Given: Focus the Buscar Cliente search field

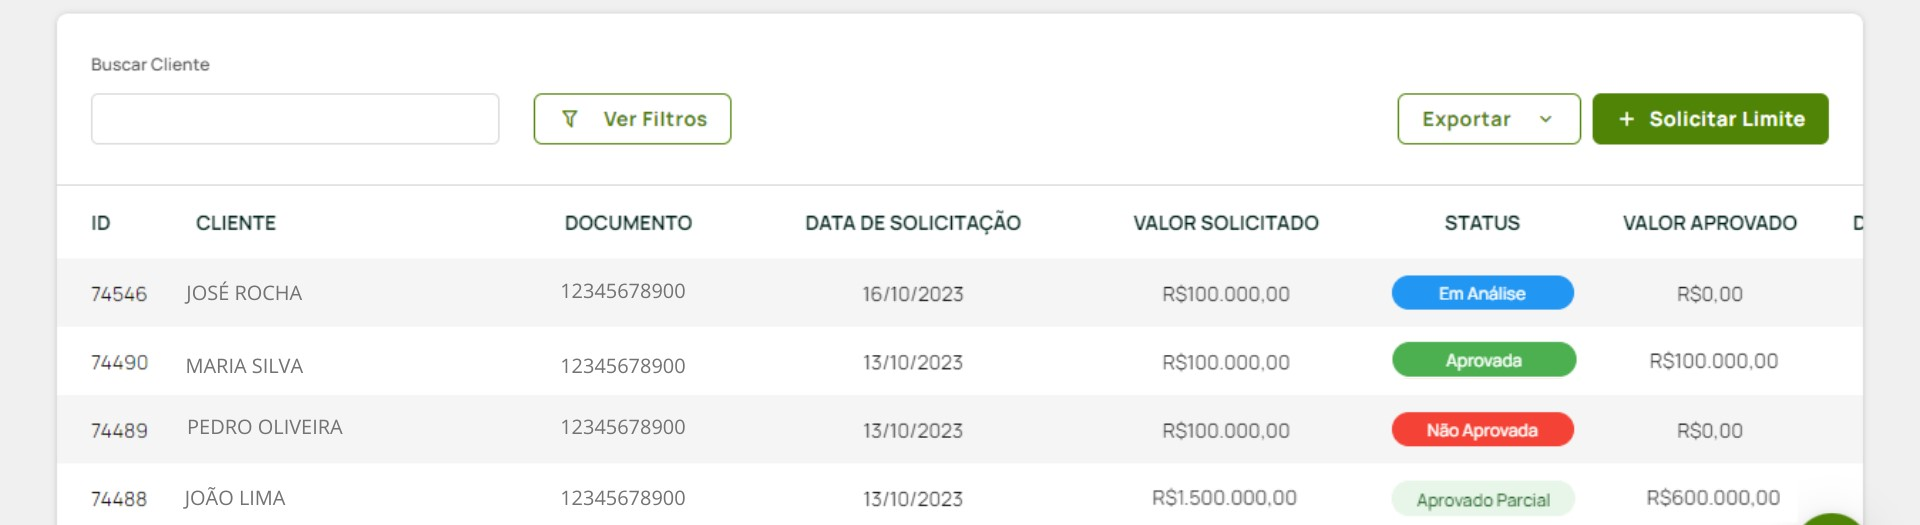Looking at the screenshot, I should pos(295,119).
